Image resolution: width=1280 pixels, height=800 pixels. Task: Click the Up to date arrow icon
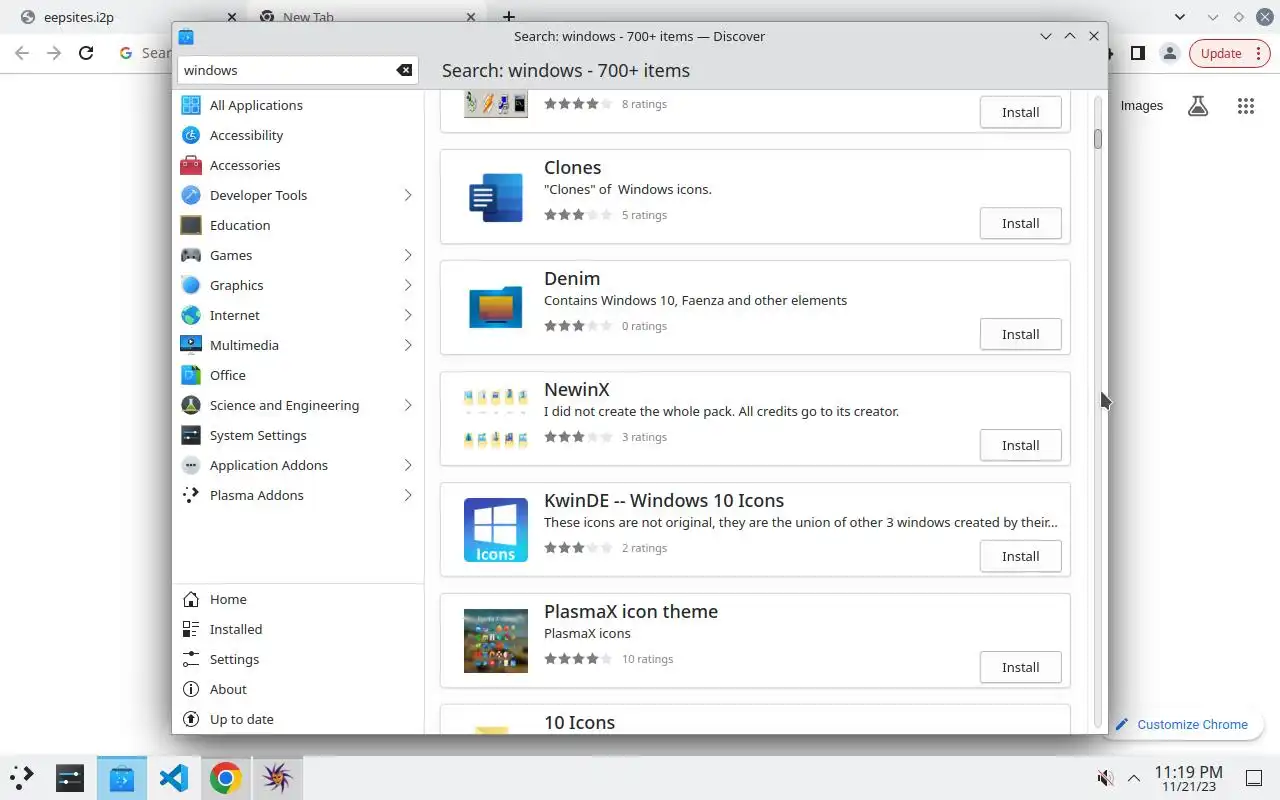tap(191, 719)
